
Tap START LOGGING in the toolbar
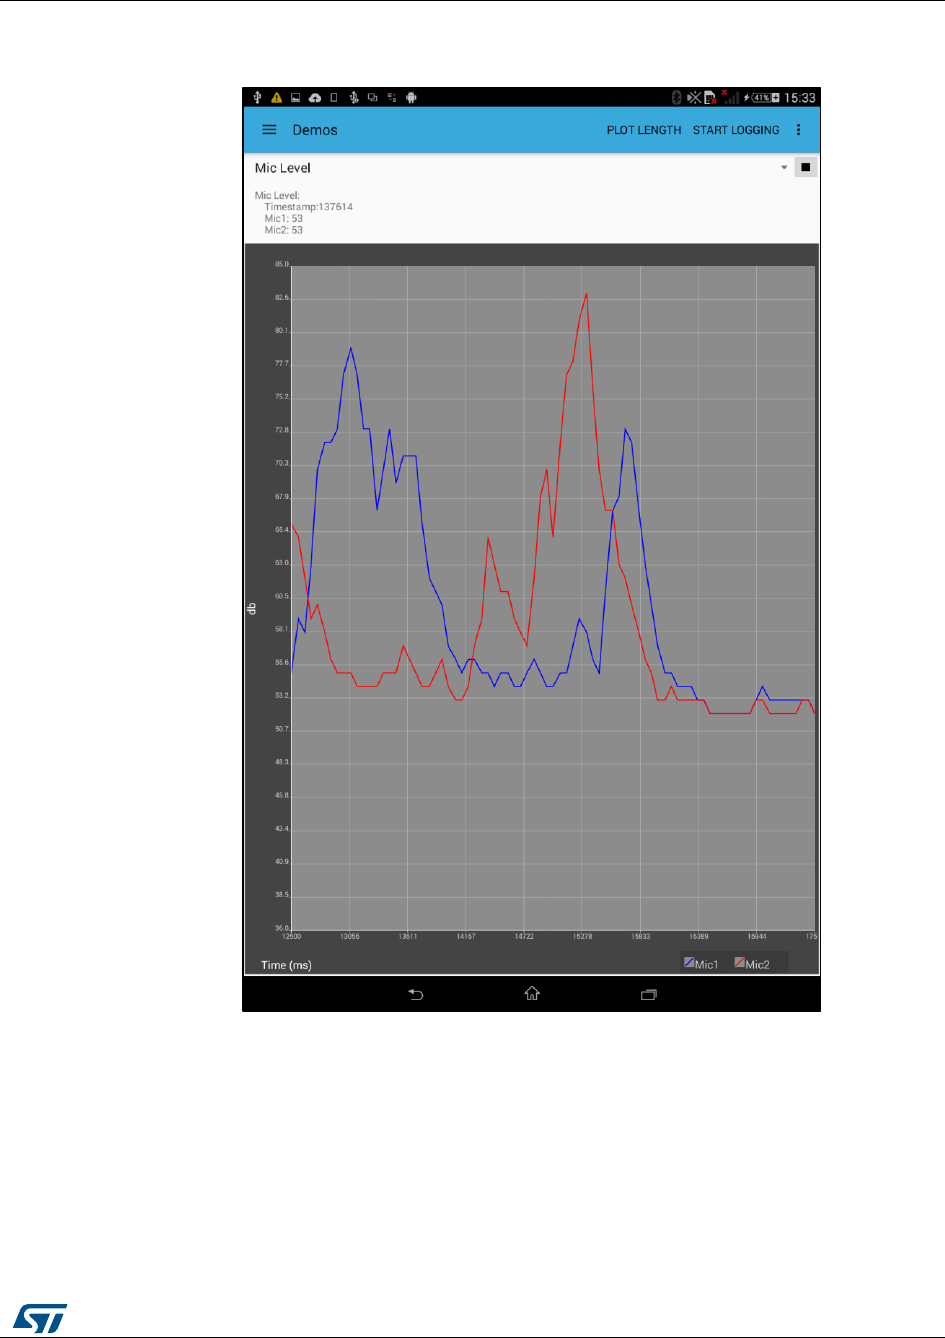pyautogui.click(x=736, y=130)
